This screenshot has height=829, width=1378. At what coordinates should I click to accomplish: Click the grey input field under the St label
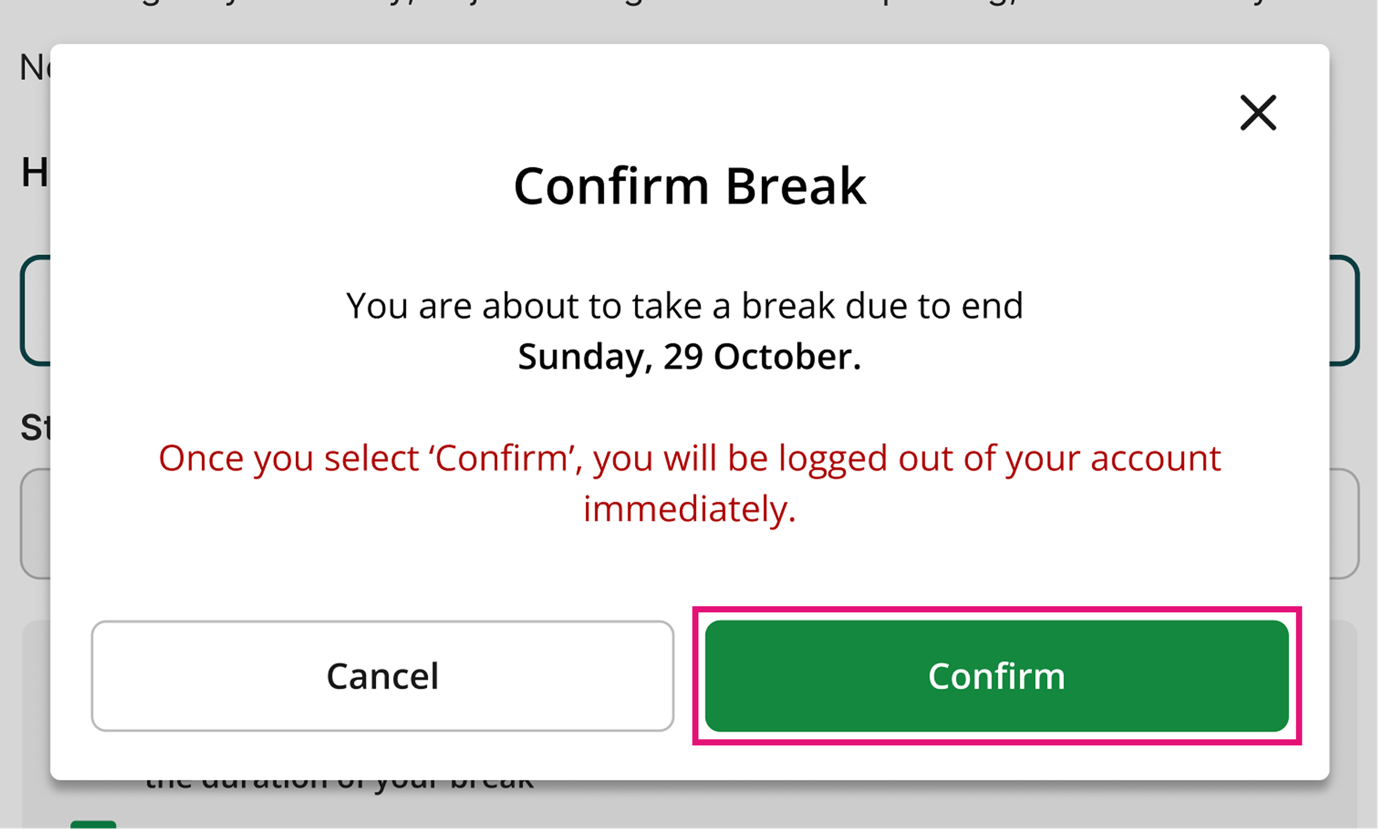(x=33, y=523)
